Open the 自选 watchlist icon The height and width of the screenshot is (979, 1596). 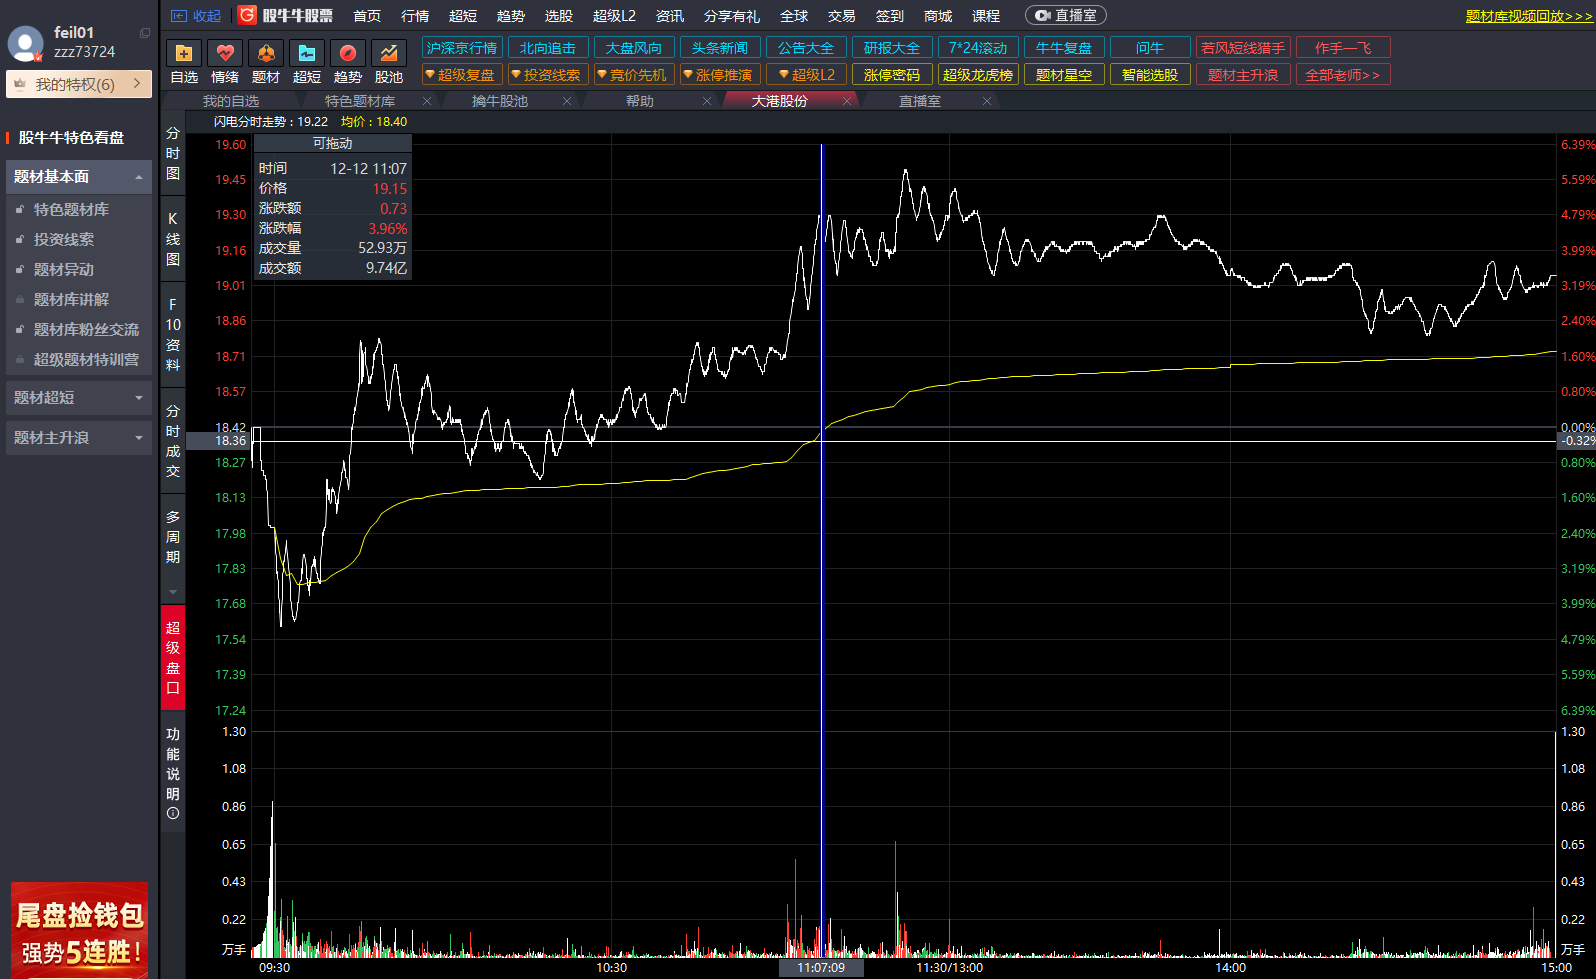pyautogui.click(x=184, y=53)
